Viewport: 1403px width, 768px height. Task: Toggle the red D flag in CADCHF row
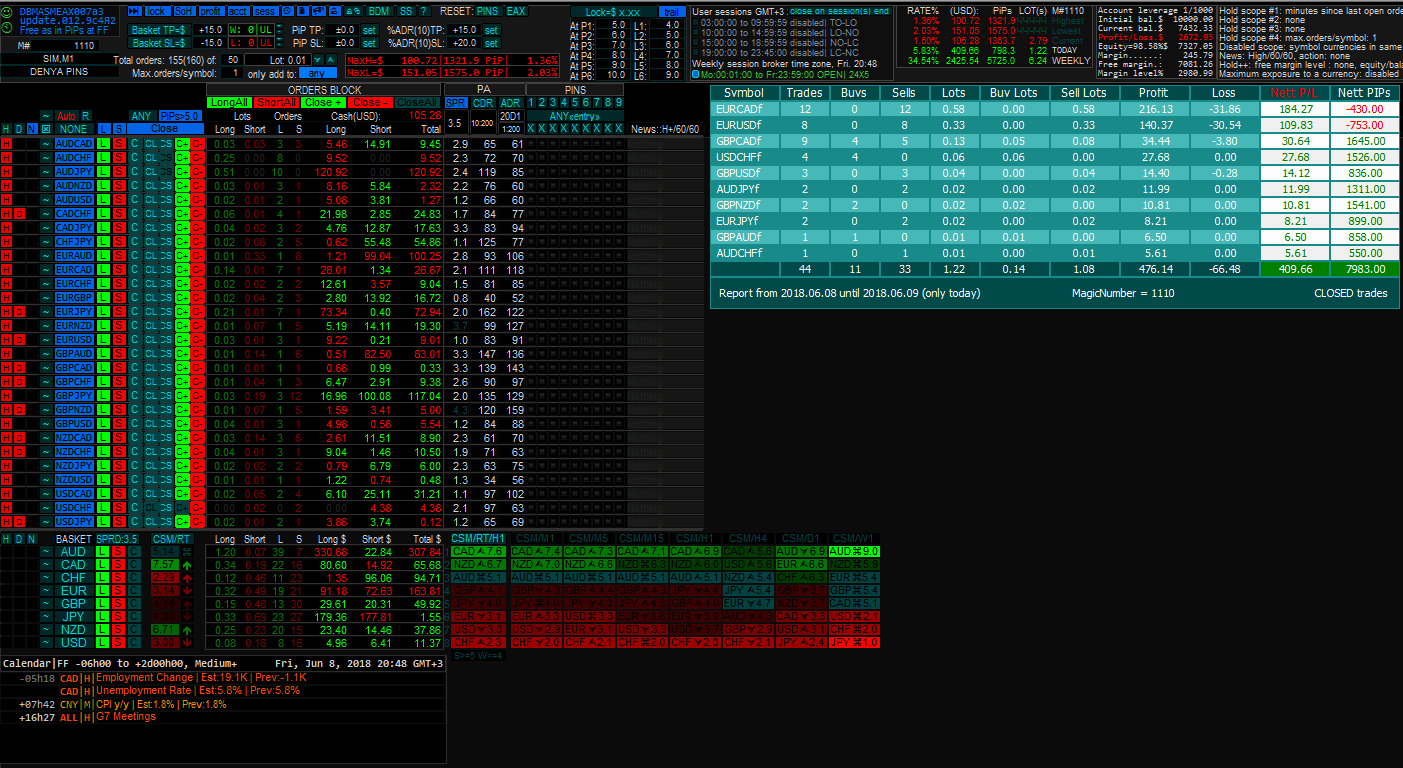[19, 214]
